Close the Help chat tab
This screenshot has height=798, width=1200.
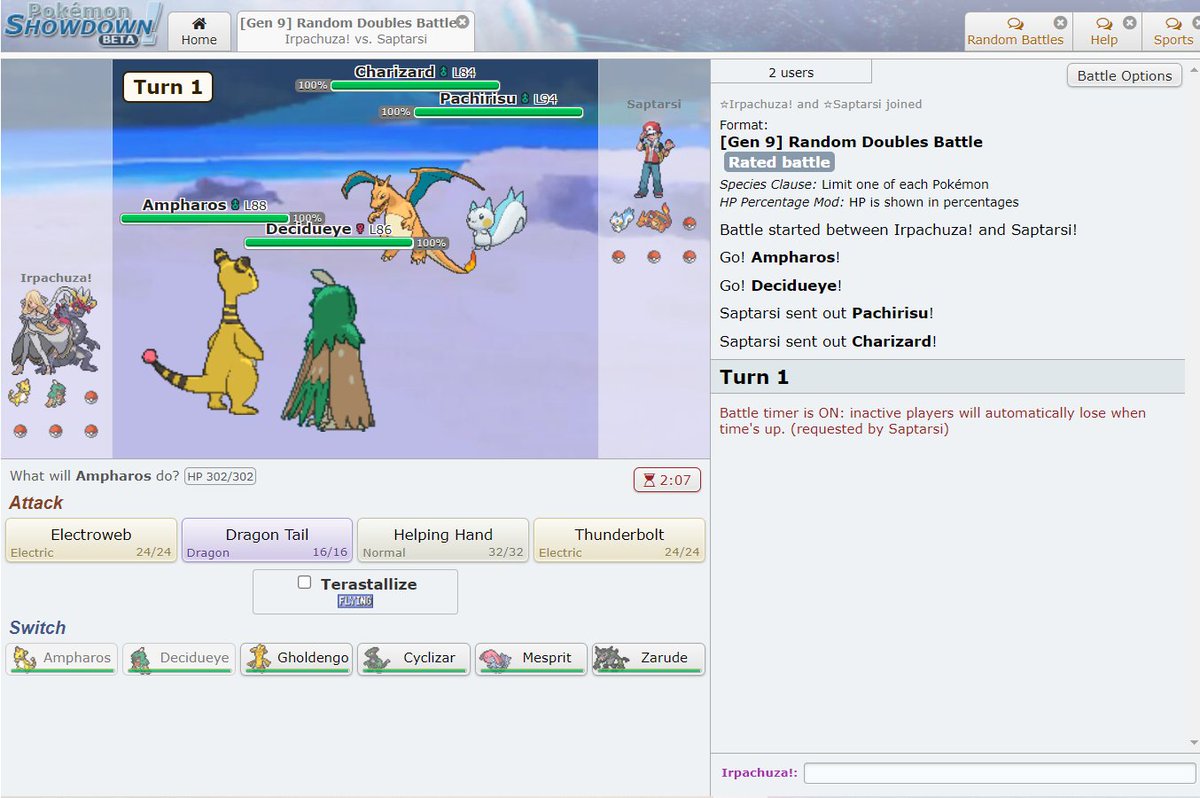pos(1129,22)
